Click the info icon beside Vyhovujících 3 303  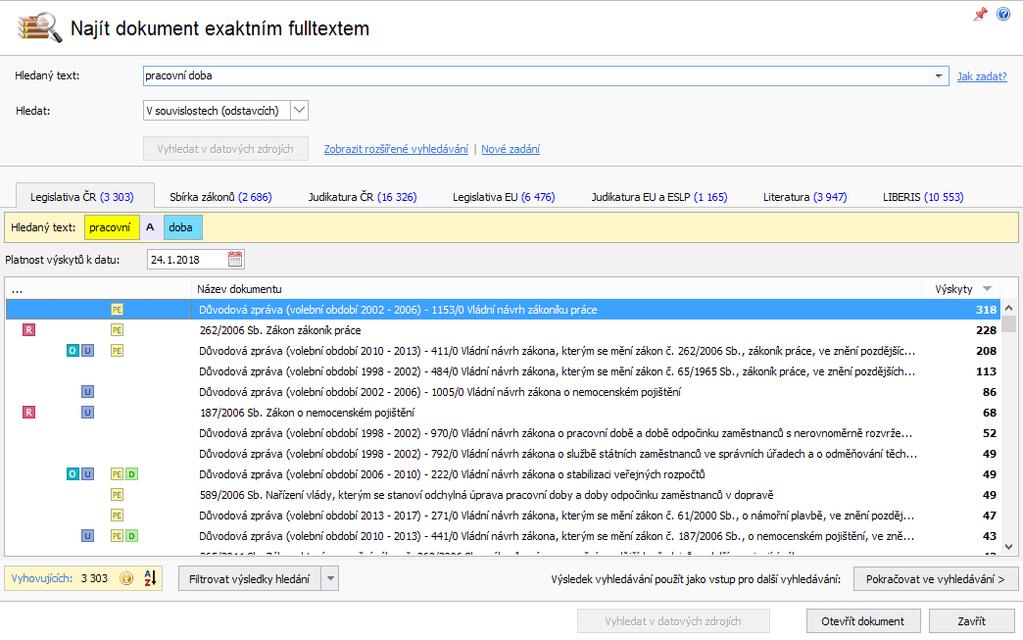pos(127,579)
